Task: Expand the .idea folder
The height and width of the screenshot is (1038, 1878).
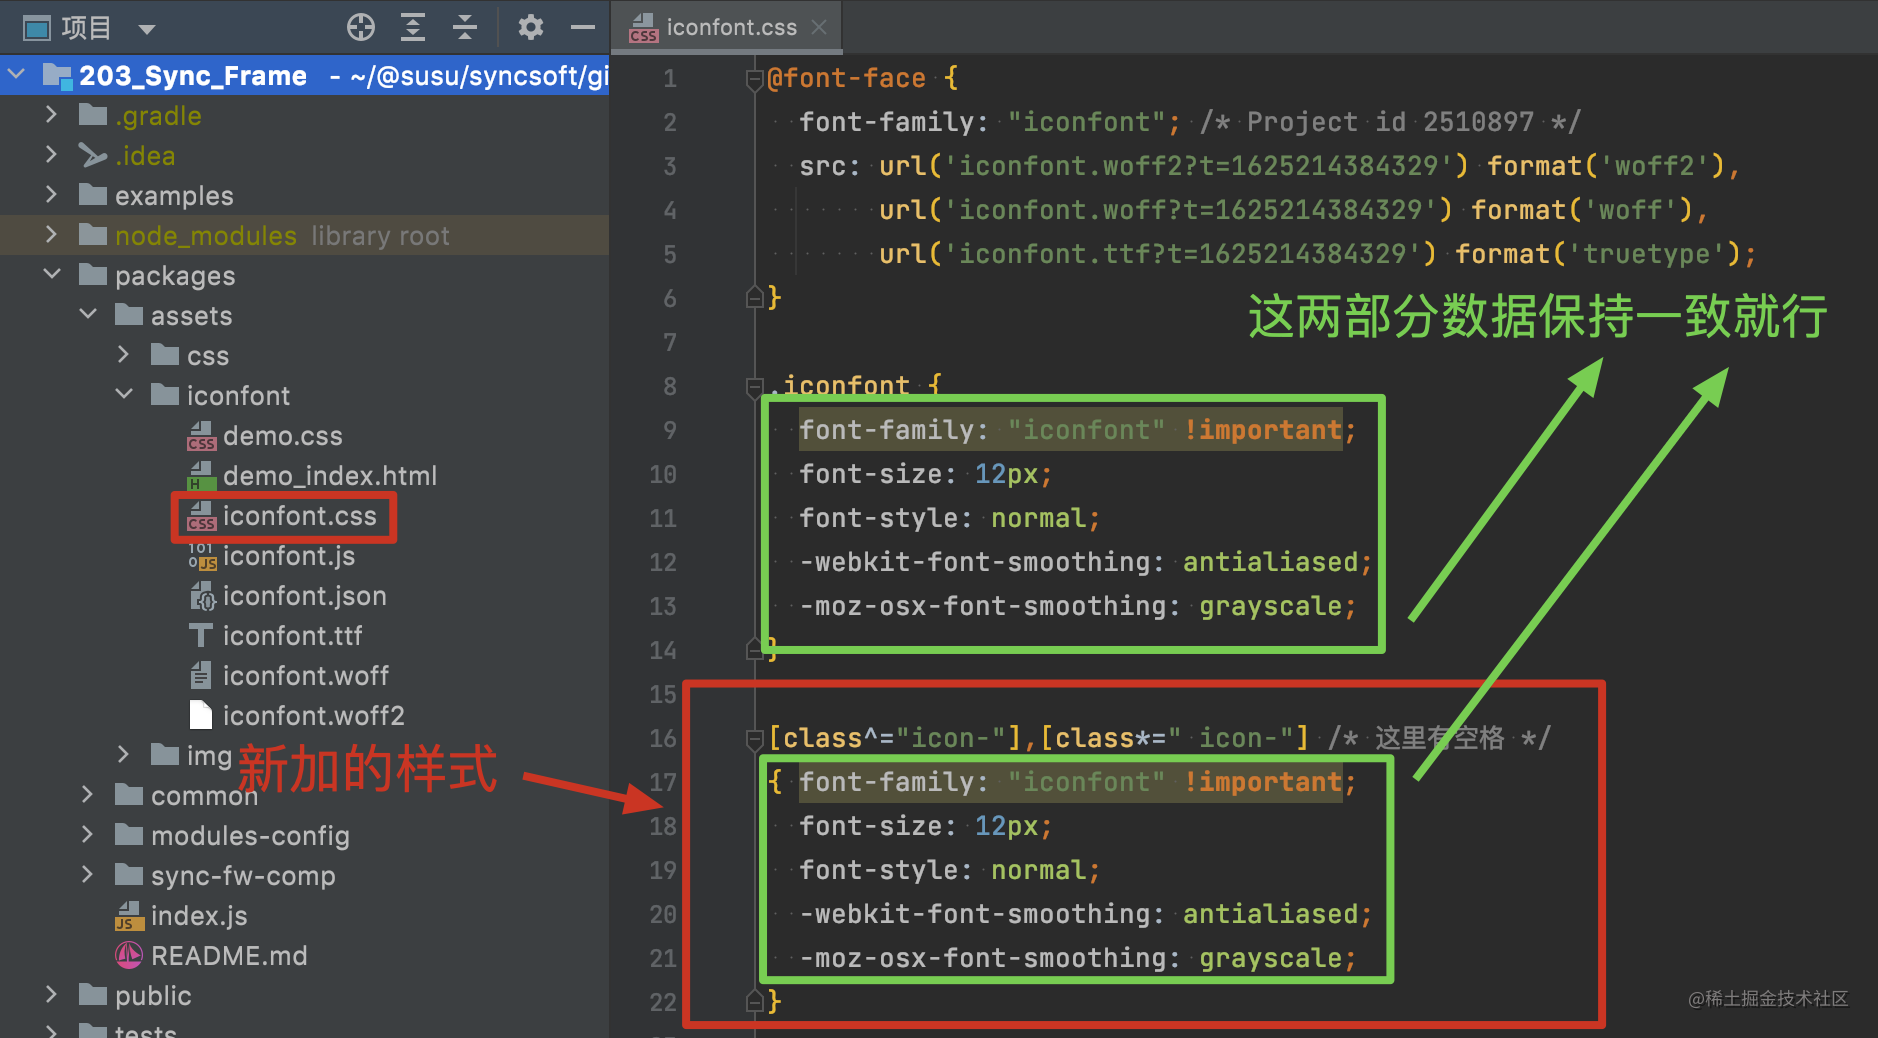Action: point(51,155)
